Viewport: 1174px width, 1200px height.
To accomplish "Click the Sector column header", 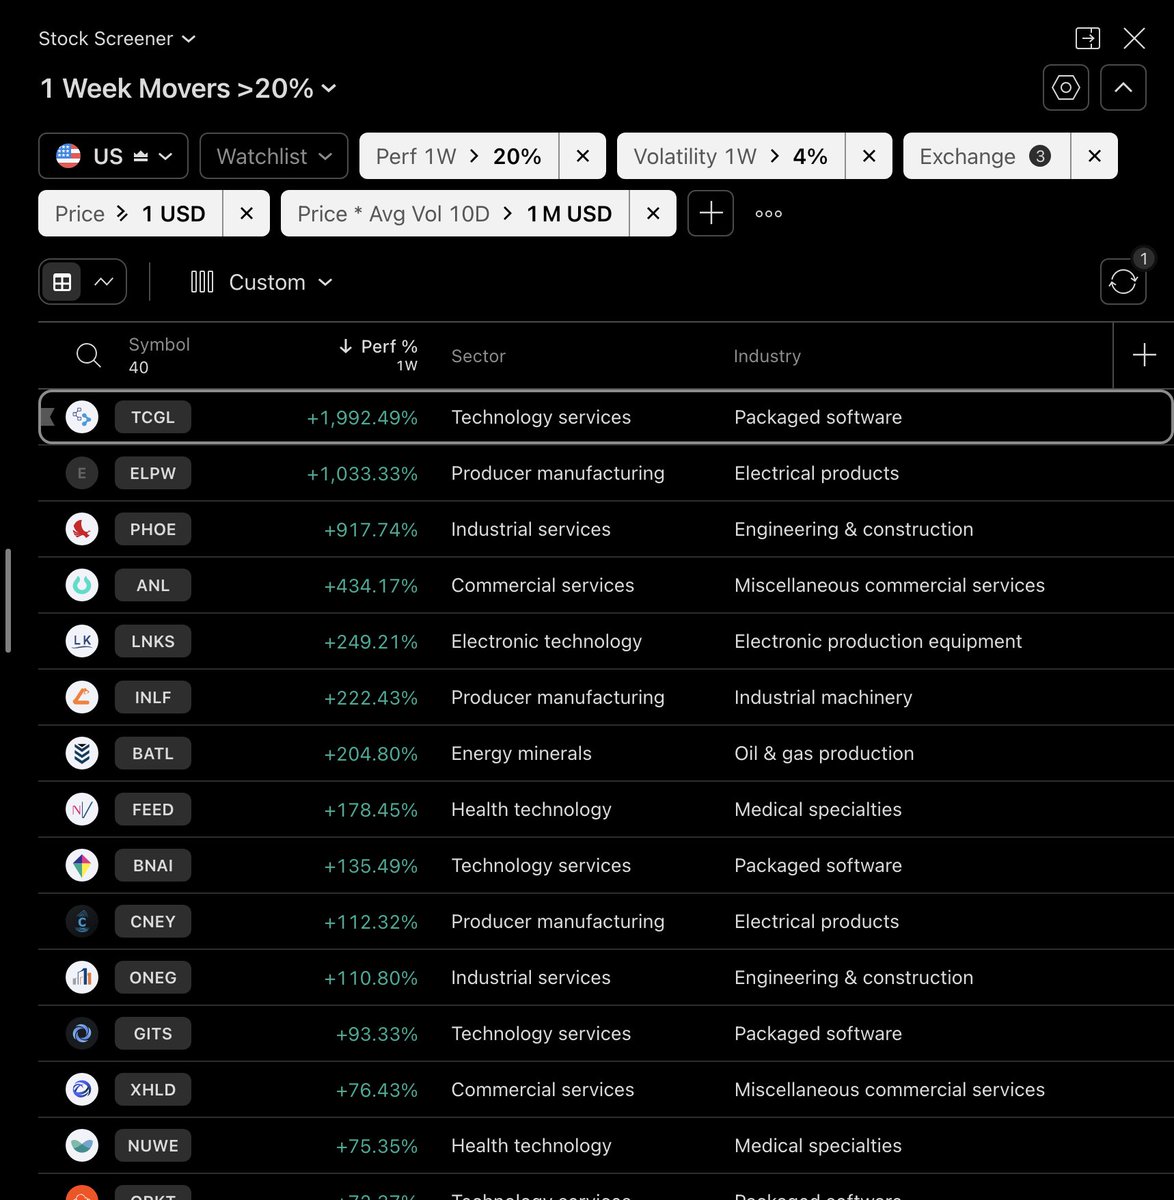I will [x=478, y=356].
